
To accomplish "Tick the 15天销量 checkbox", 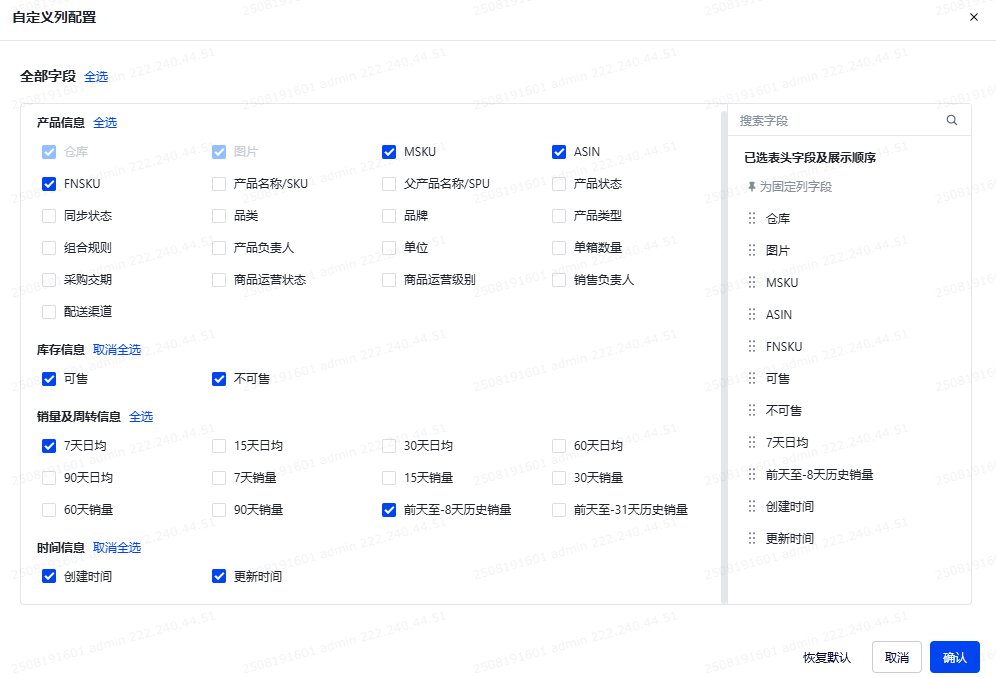I will coord(389,477).
